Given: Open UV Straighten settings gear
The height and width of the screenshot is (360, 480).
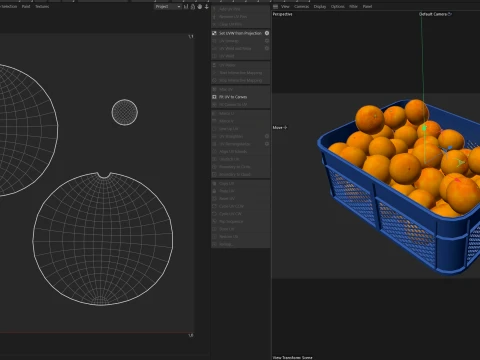Looking at the screenshot, I should [267, 136].
